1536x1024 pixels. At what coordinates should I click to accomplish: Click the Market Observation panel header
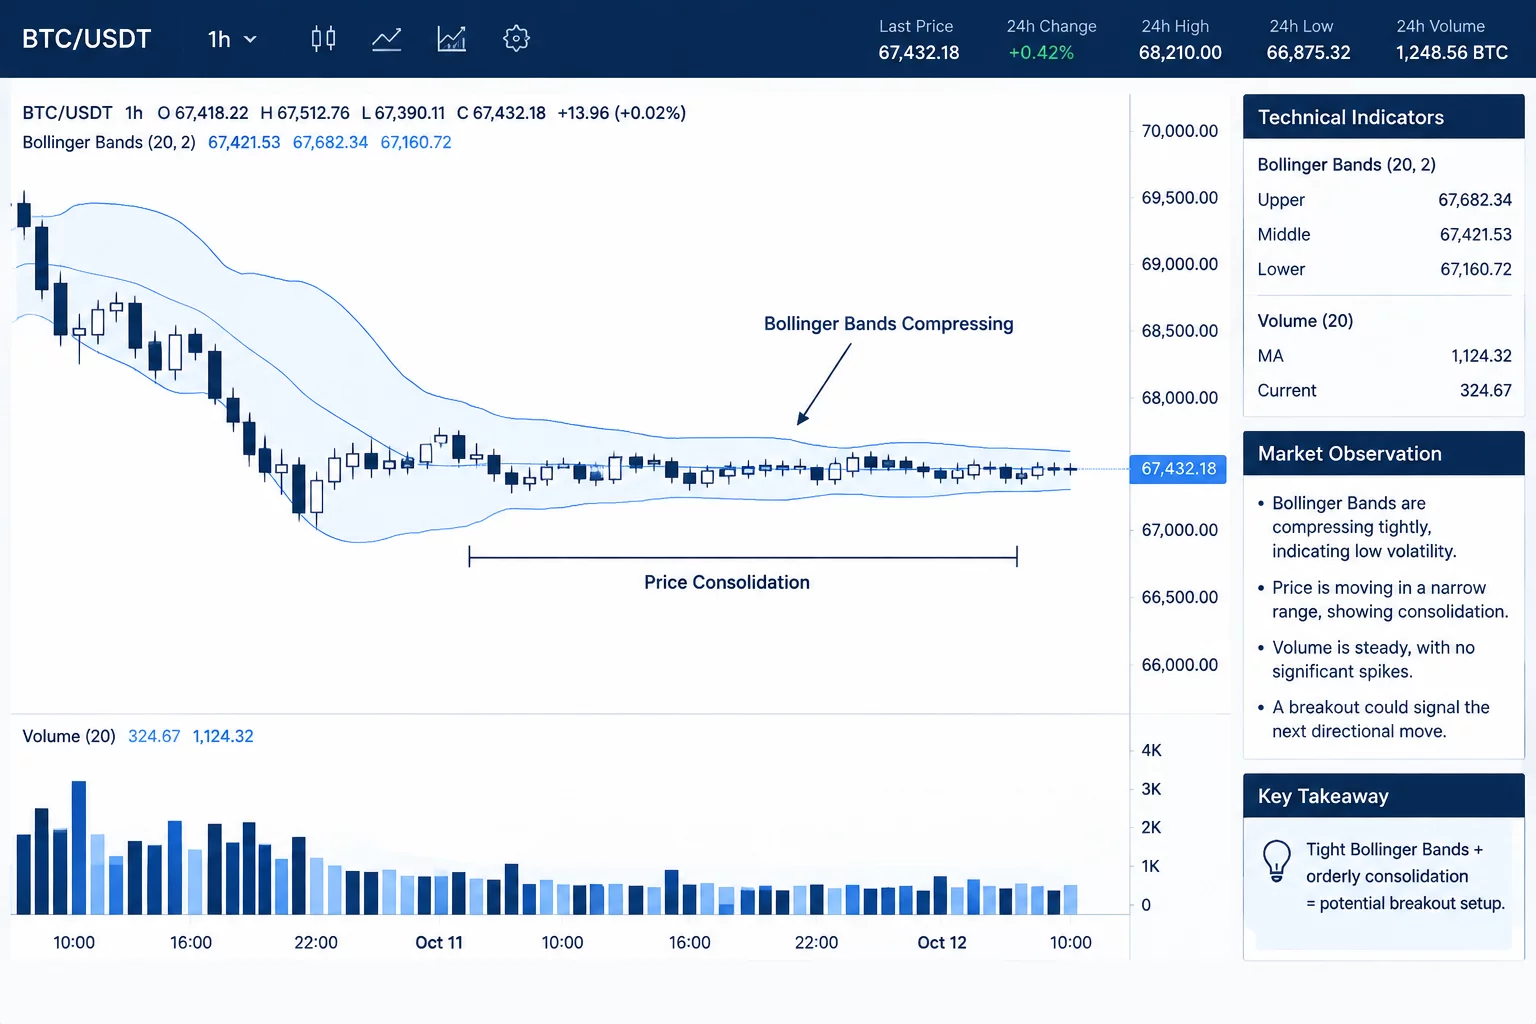1383,454
